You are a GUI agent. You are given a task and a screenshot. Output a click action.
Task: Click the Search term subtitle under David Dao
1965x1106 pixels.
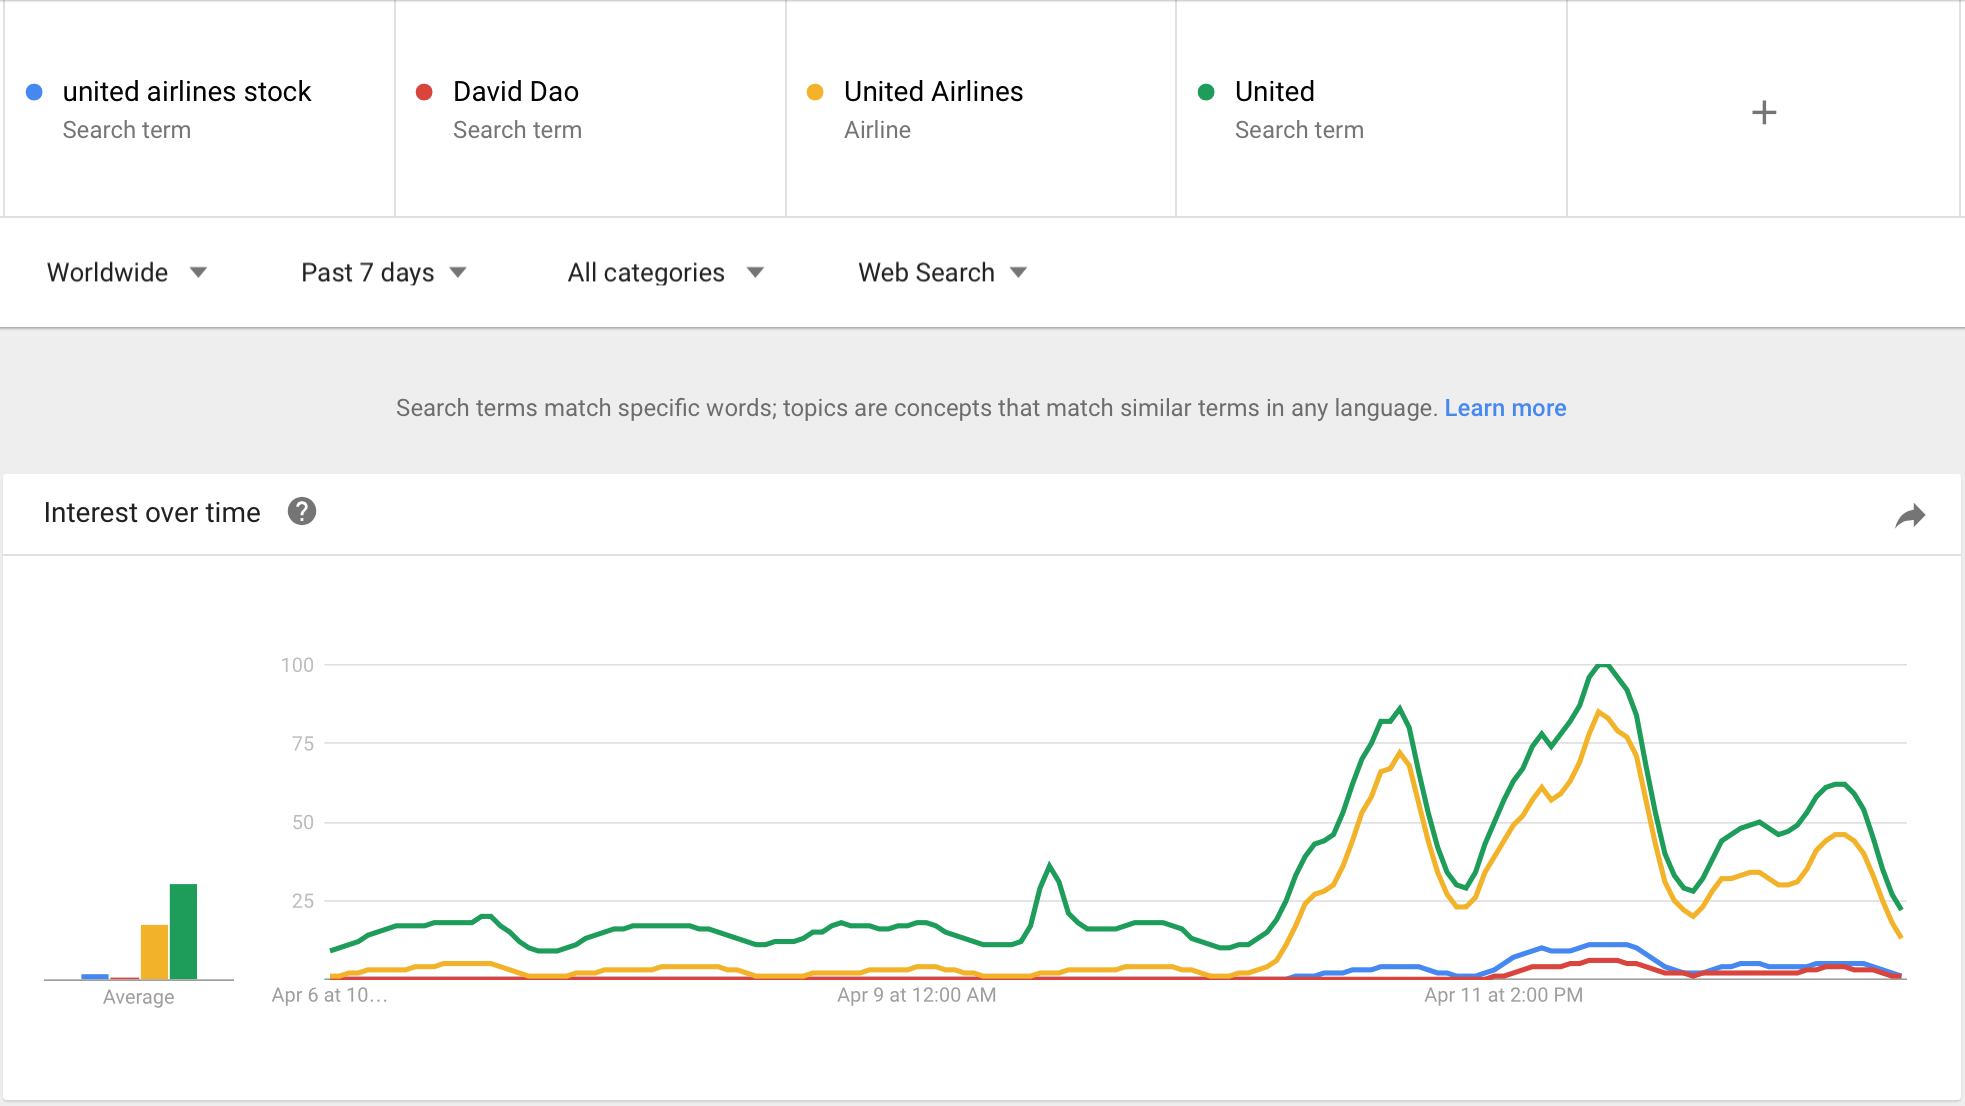[517, 130]
